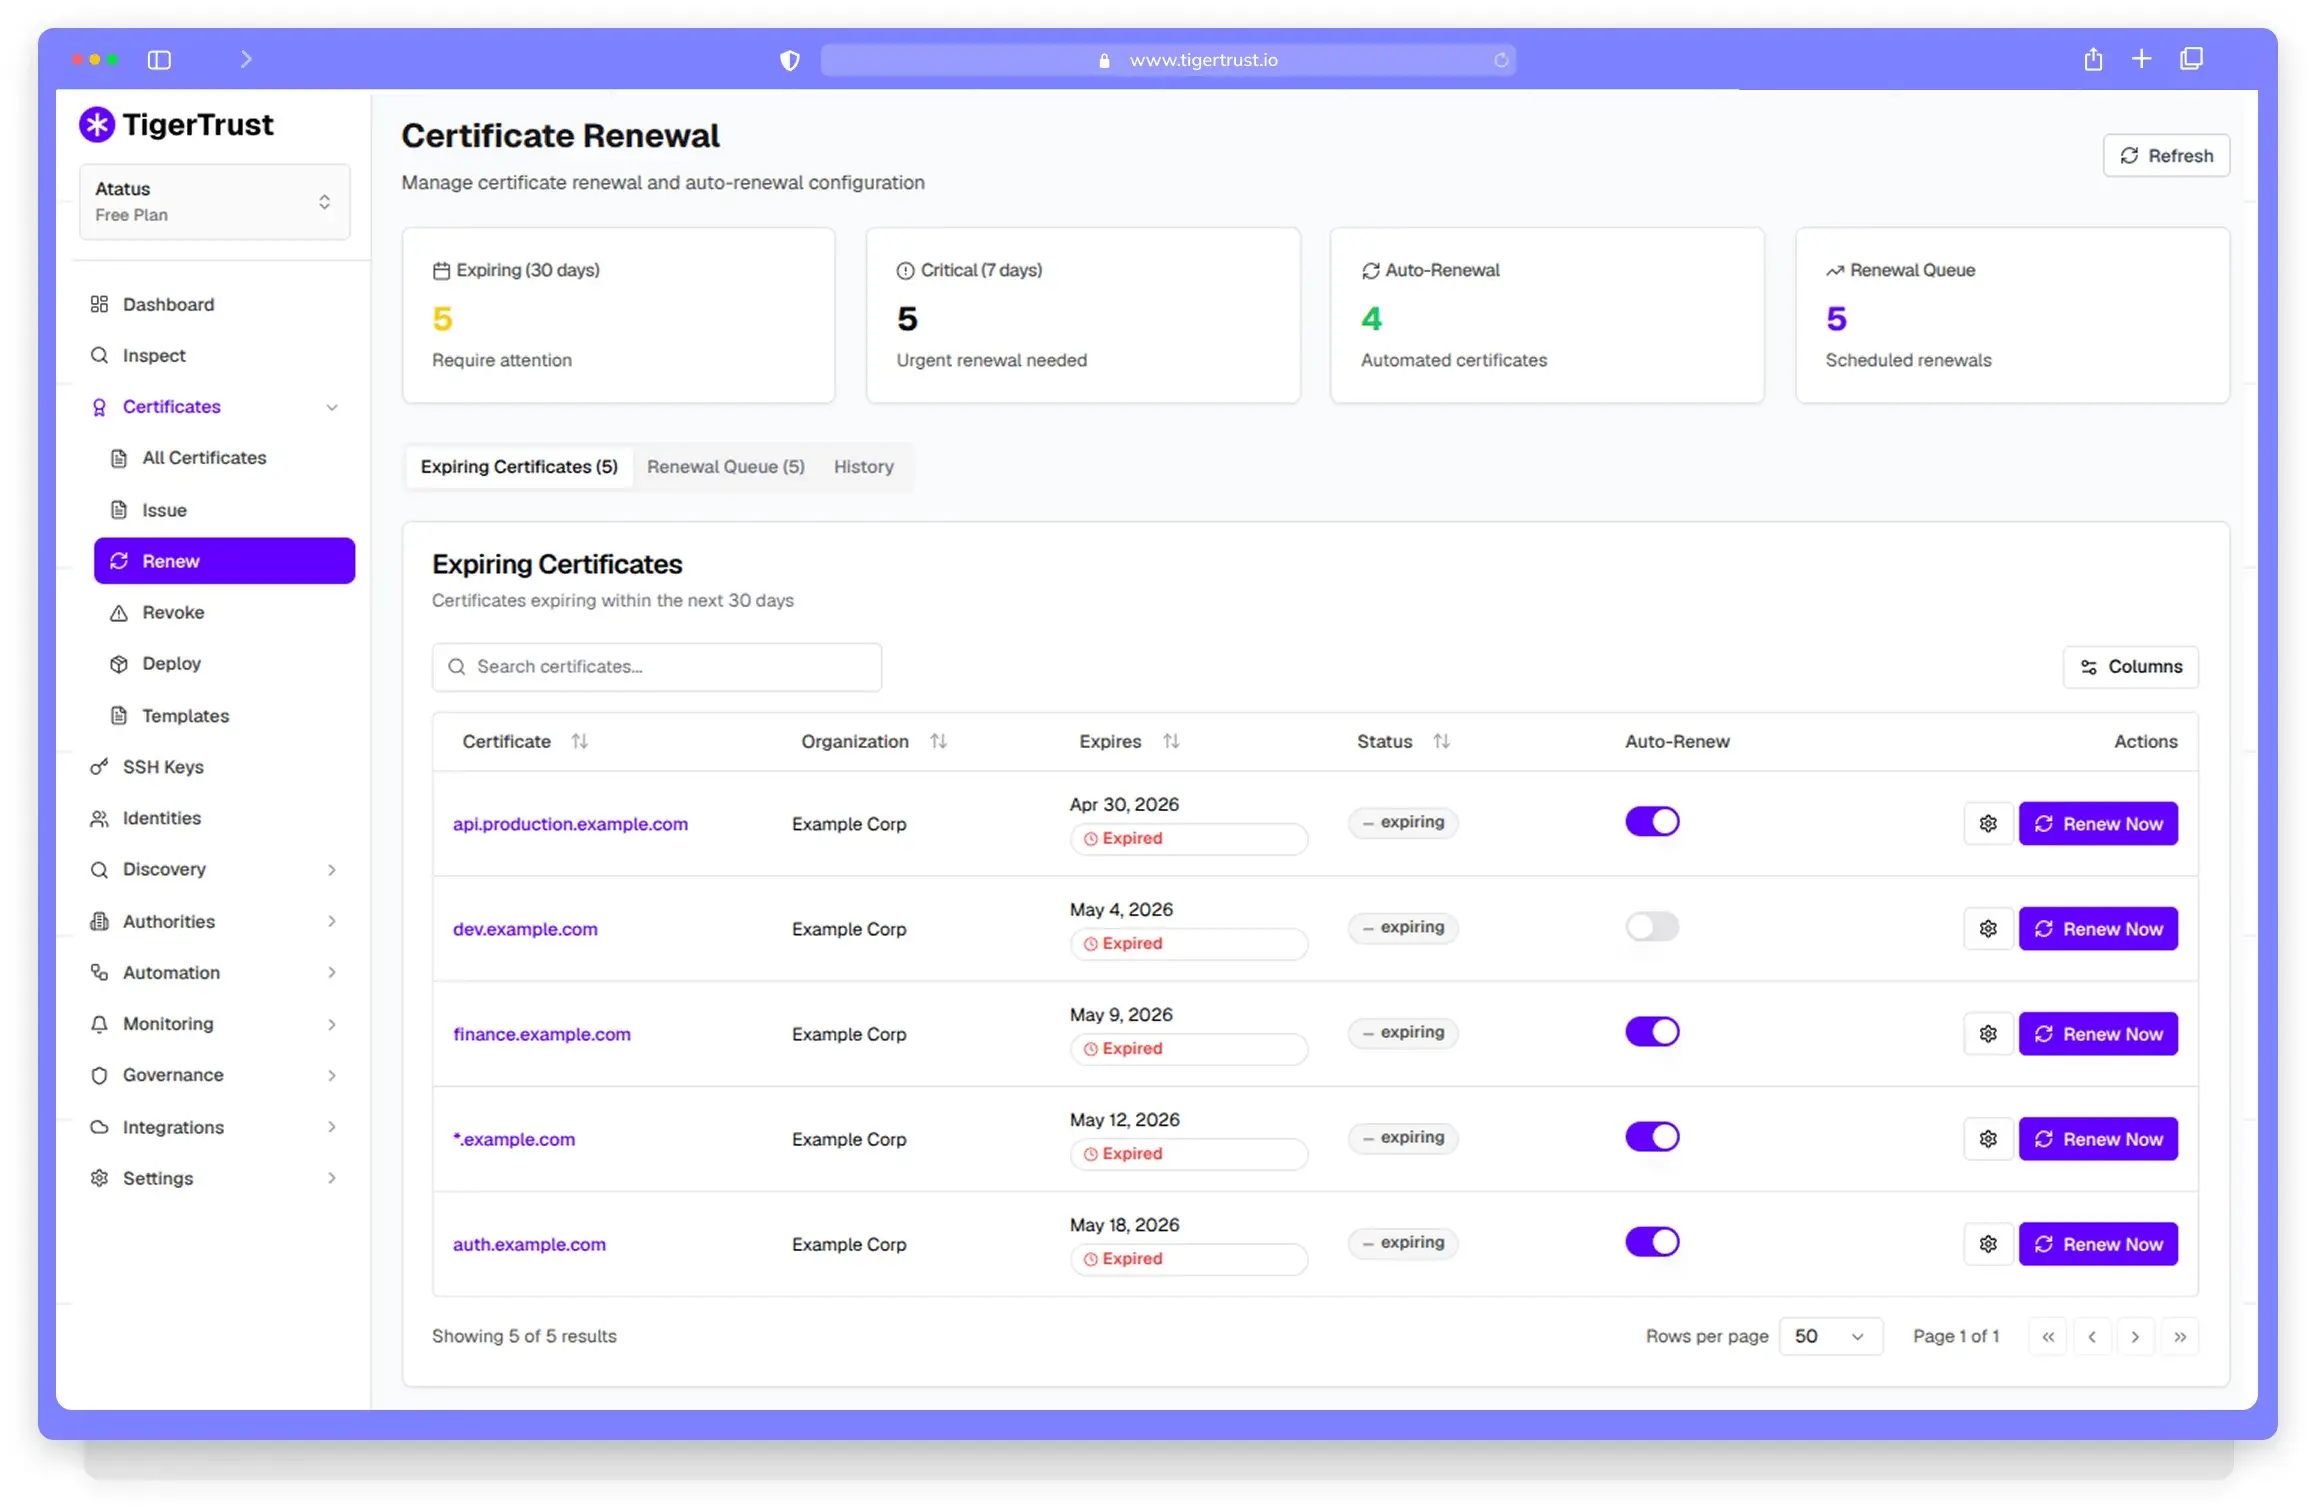The height and width of the screenshot is (1512, 2316).
Task: Sort by Certificate column arrows
Action: tap(580, 741)
